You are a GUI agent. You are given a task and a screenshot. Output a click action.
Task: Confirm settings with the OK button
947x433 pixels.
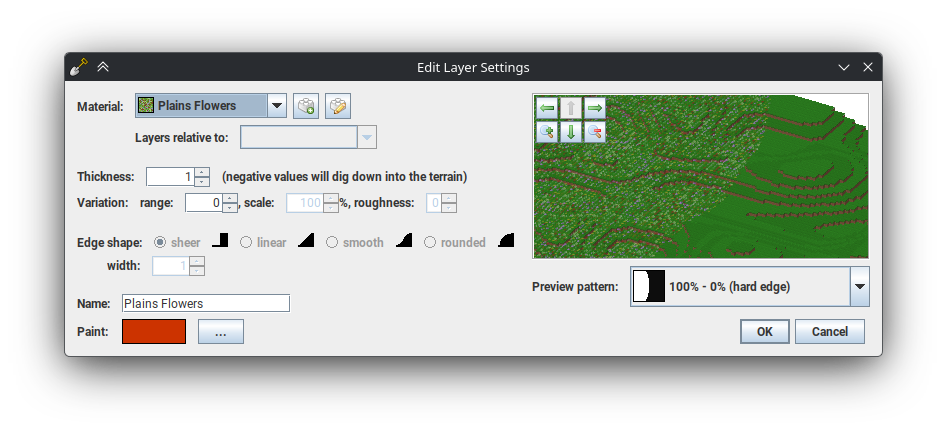[x=765, y=331]
